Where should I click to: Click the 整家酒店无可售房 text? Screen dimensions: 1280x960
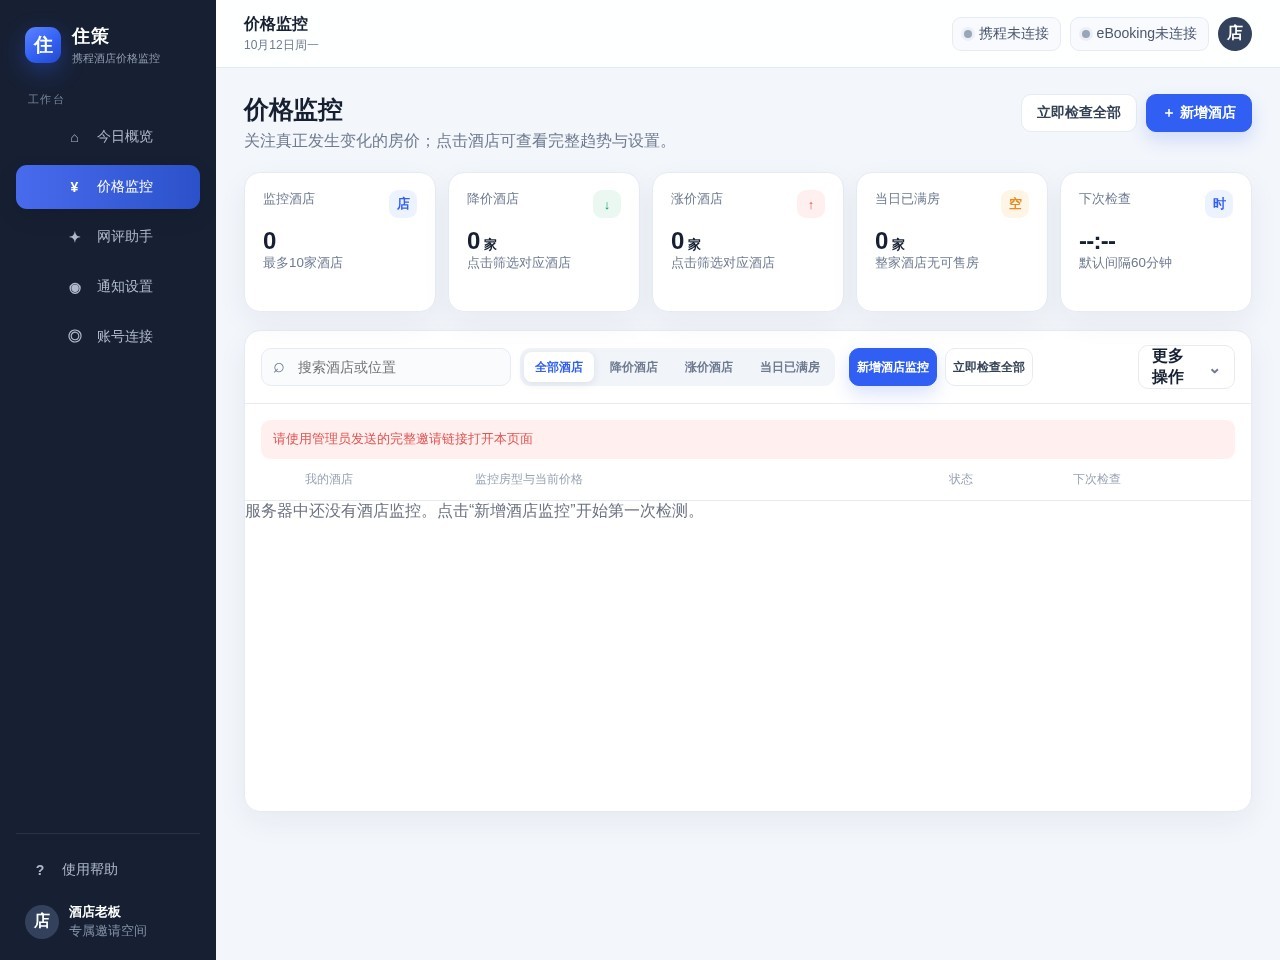(x=927, y=263)
